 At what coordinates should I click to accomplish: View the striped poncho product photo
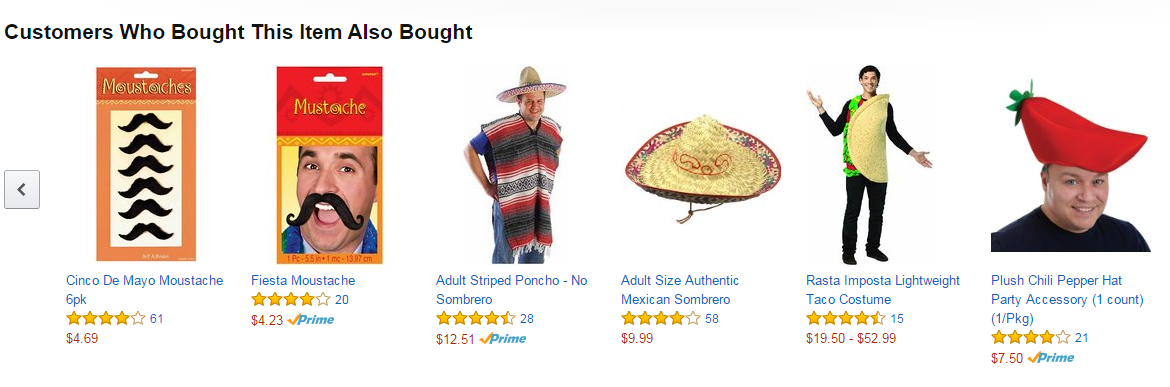tap(515, 165)
